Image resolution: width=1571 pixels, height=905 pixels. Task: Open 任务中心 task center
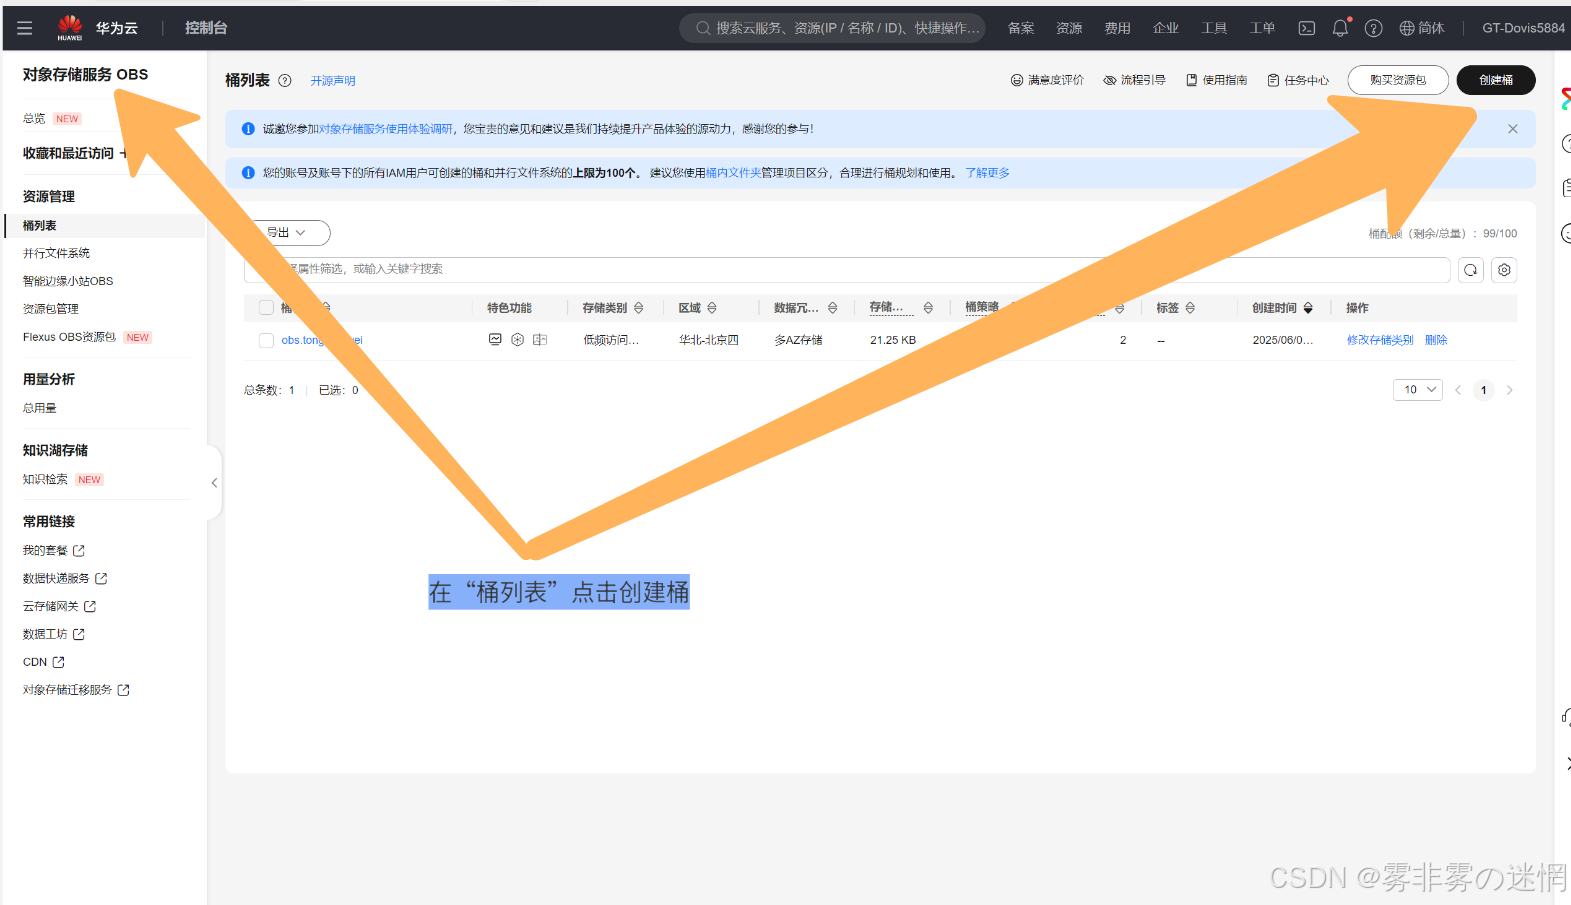click(x=1298, y=80)
